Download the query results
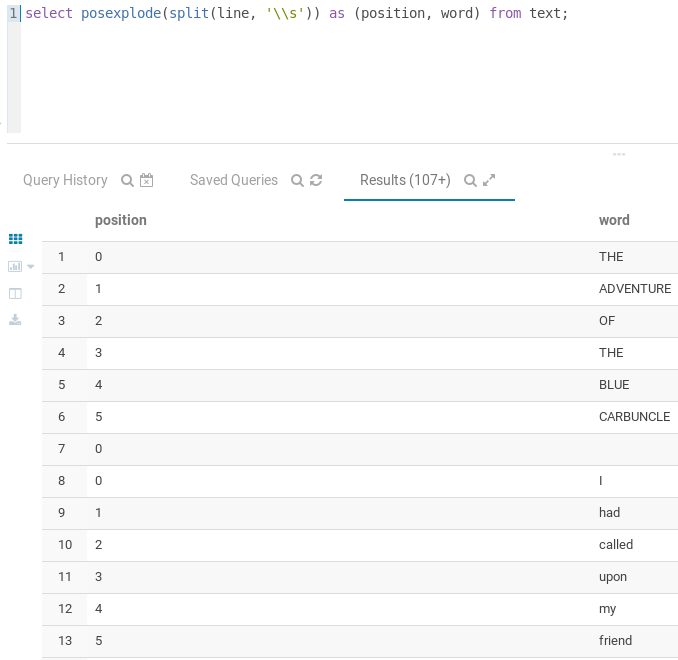The image size is (678, 660). click(x=15, y=320)
